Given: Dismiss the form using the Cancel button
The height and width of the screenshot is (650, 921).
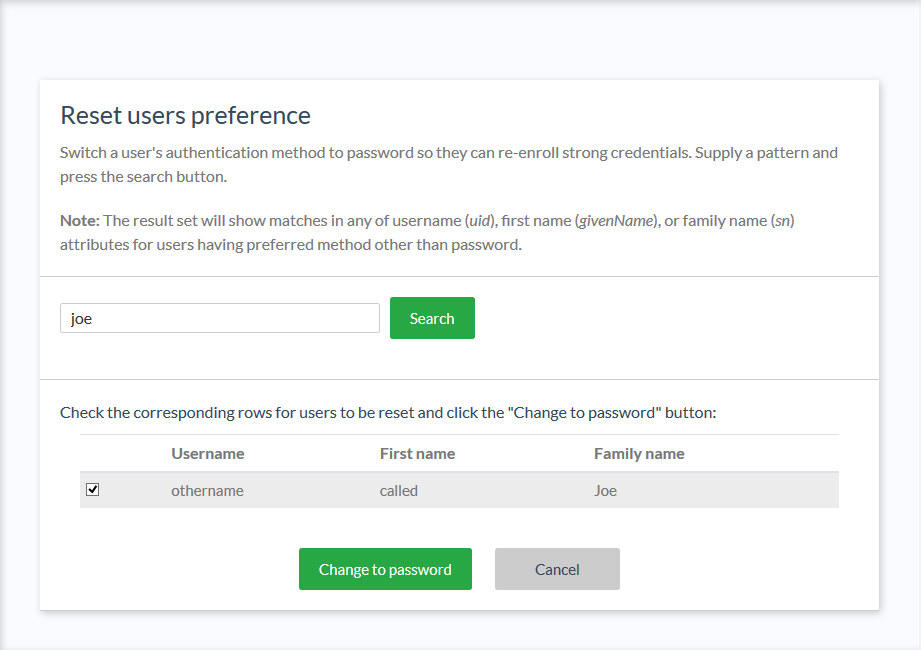Looking at the screenshot, I should [x=557, y=568].
